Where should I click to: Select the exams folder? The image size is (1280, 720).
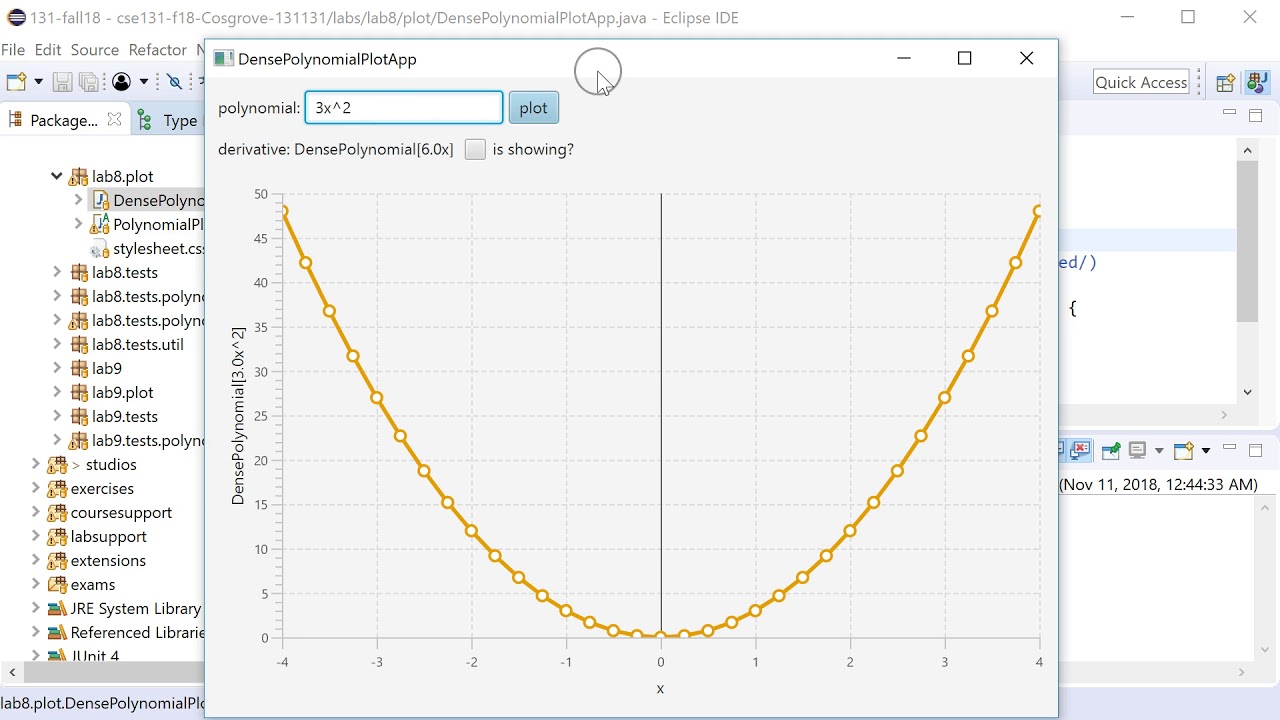(93, 584)
